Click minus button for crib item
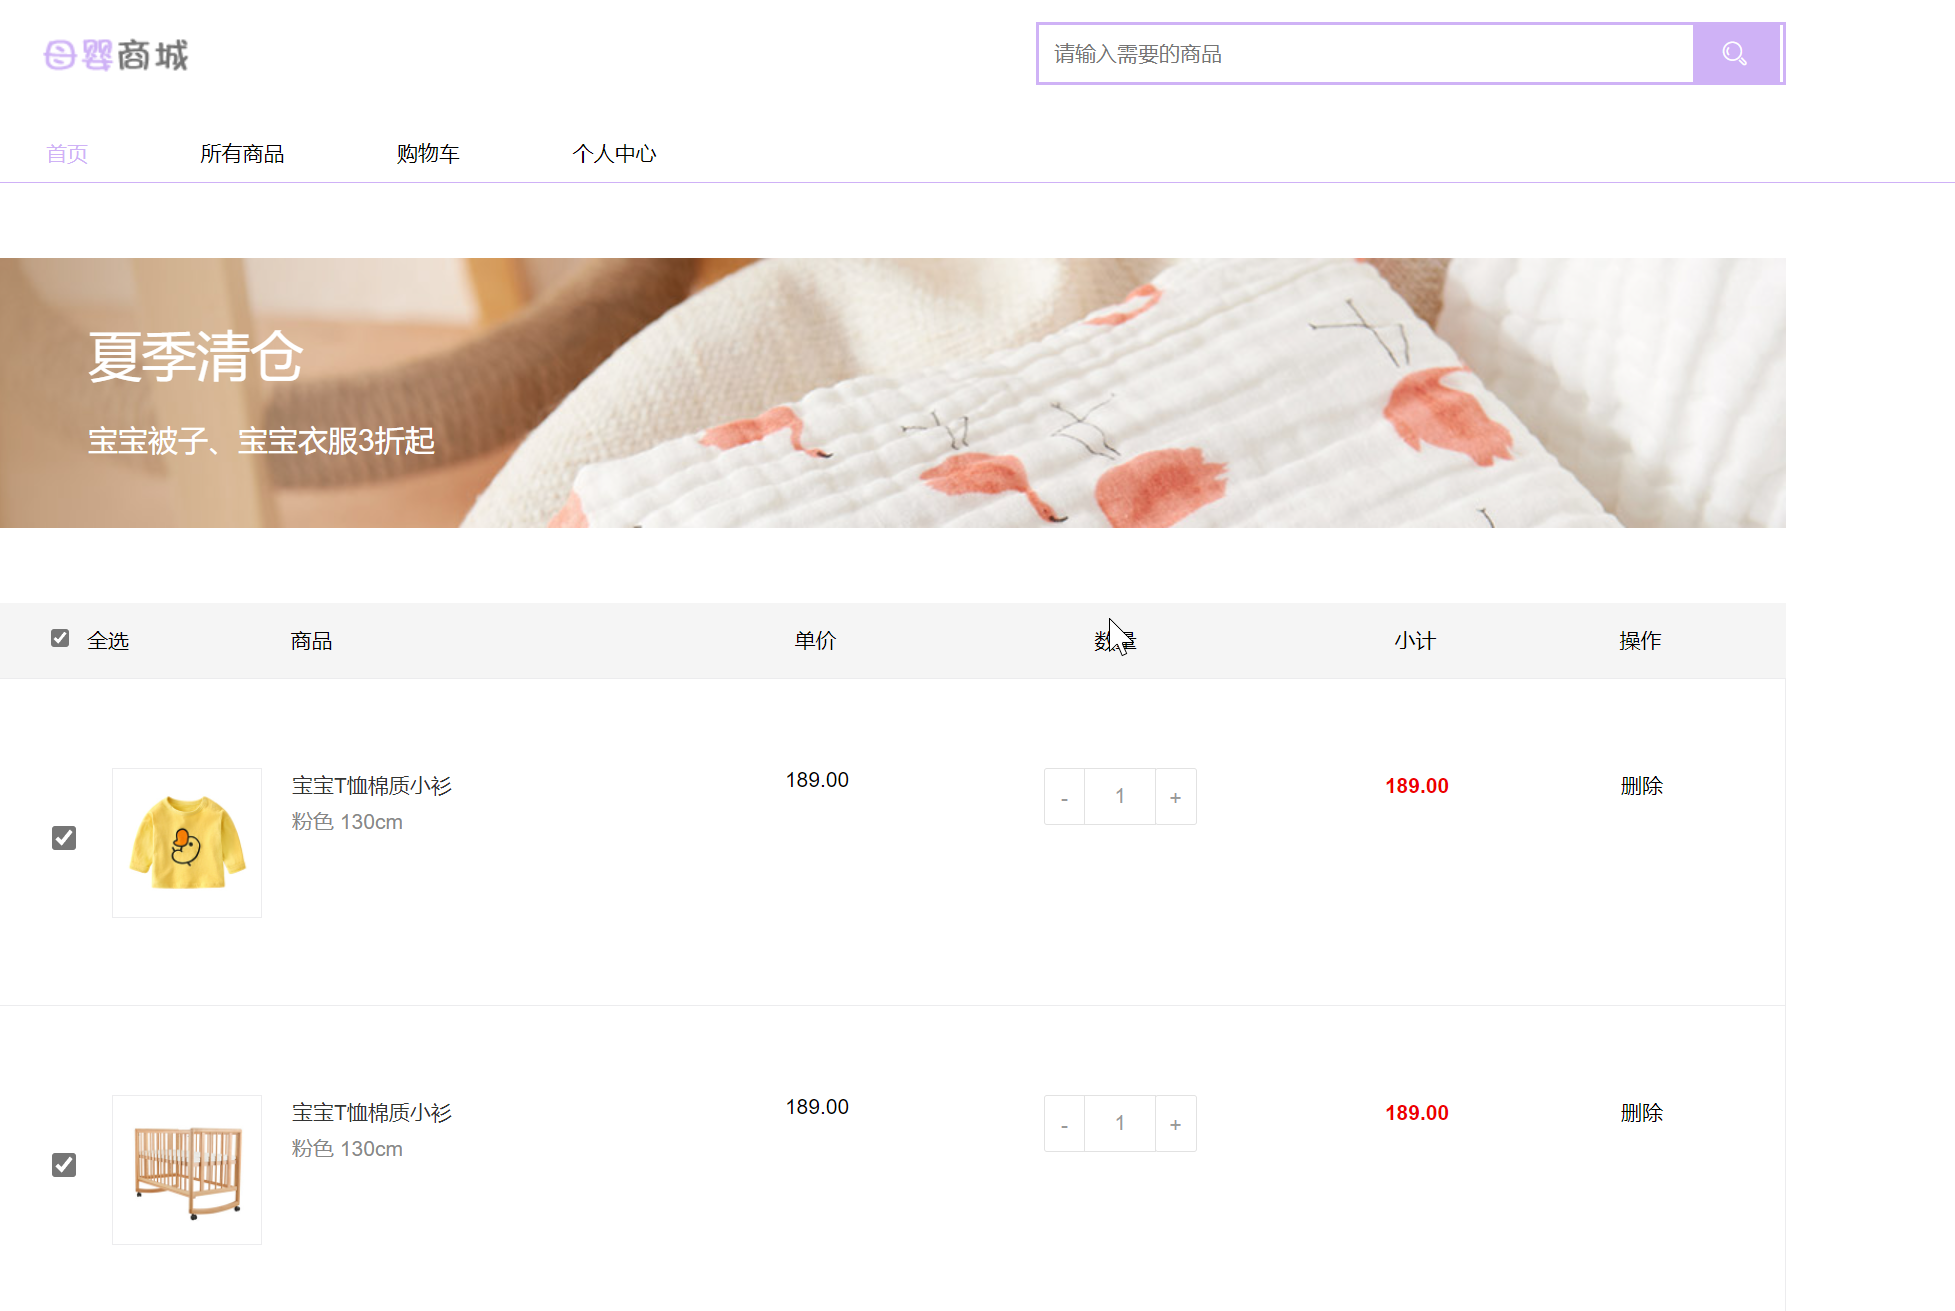Viewport: 1955px width, 1311px height. 1064,1124
